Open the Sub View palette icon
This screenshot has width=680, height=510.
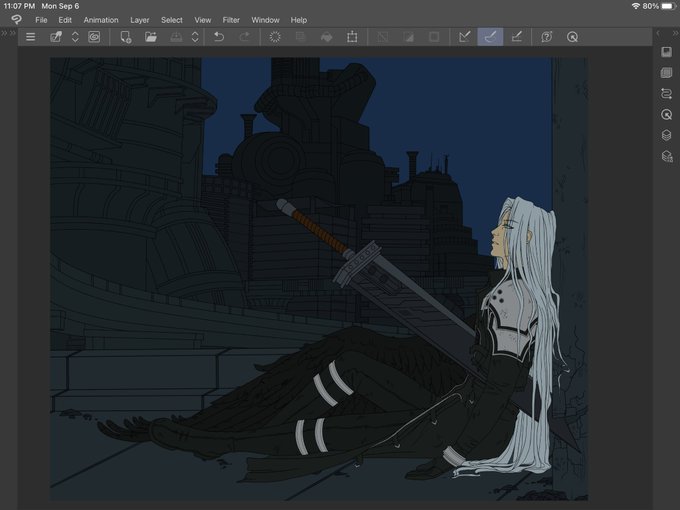[667, 72]
